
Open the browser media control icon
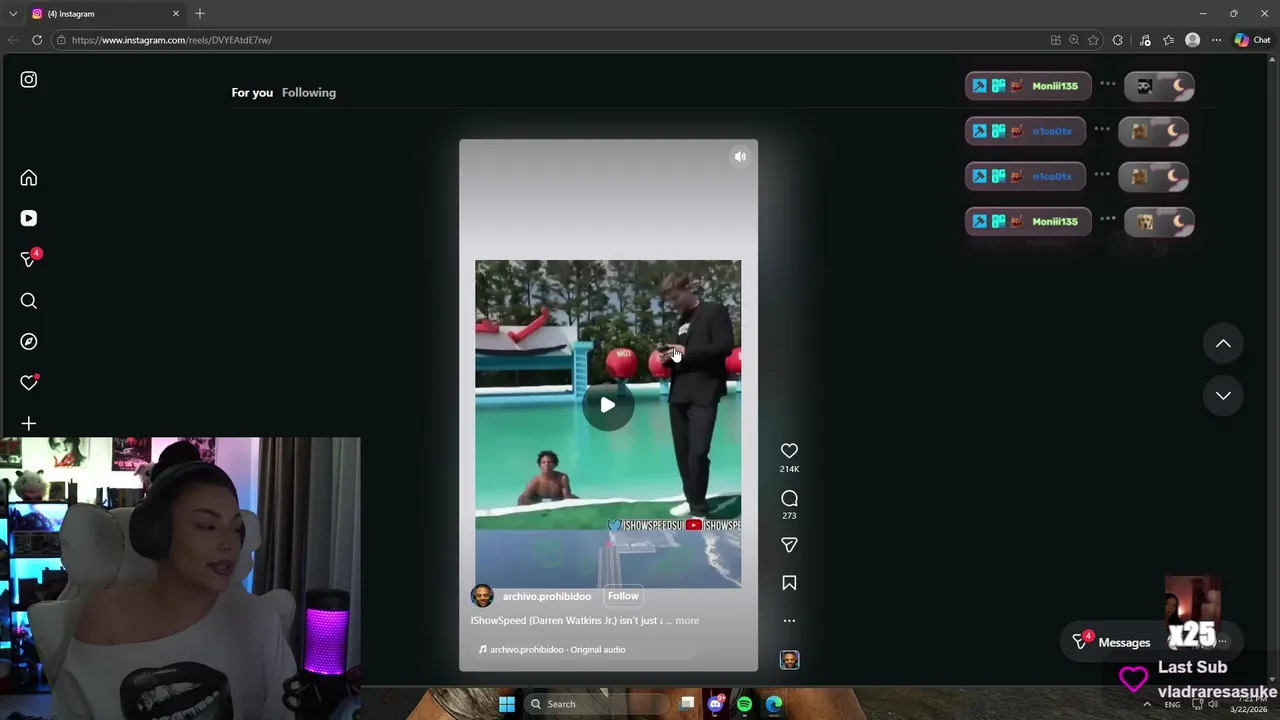pos(1145,40)
